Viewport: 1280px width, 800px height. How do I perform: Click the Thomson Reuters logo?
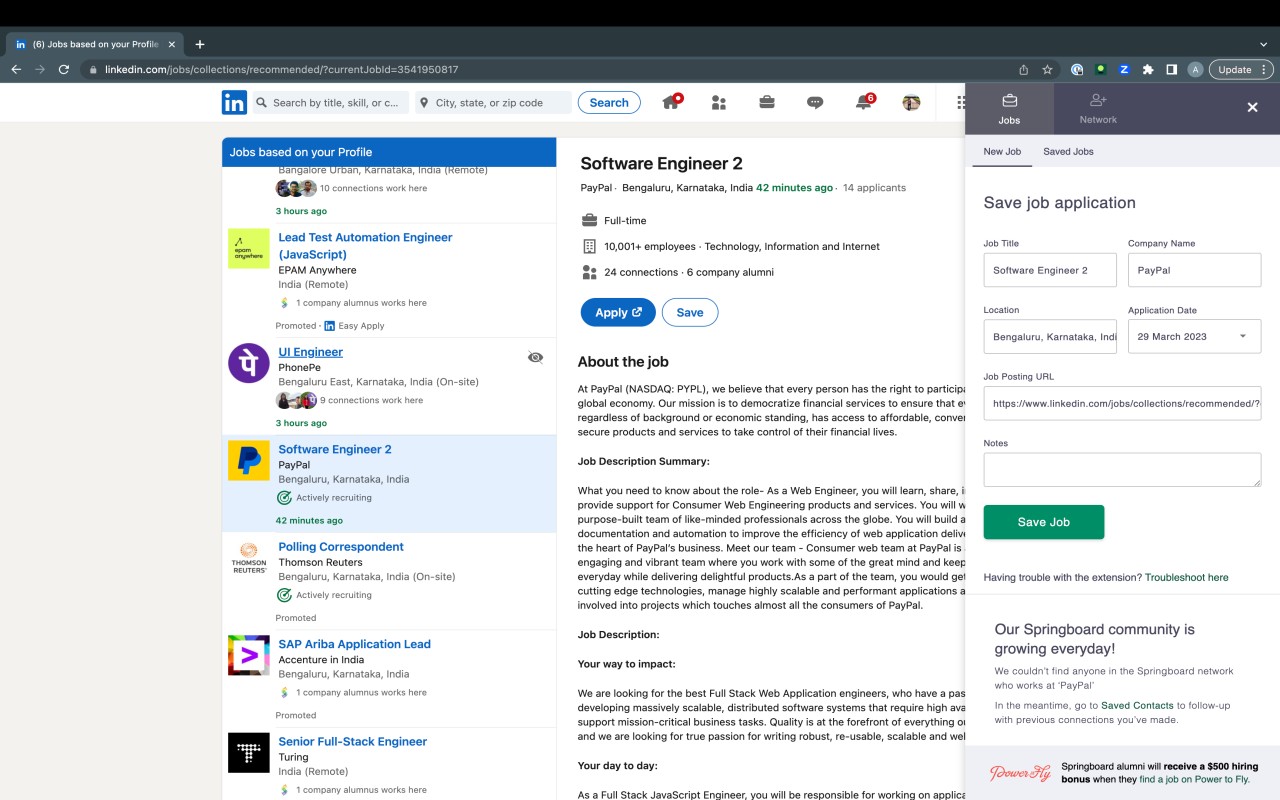pyautogui.click(x=249, y=558)
